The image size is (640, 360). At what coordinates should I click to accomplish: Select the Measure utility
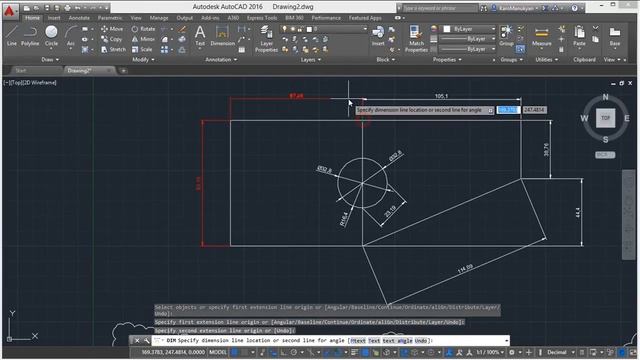point(542,36)
